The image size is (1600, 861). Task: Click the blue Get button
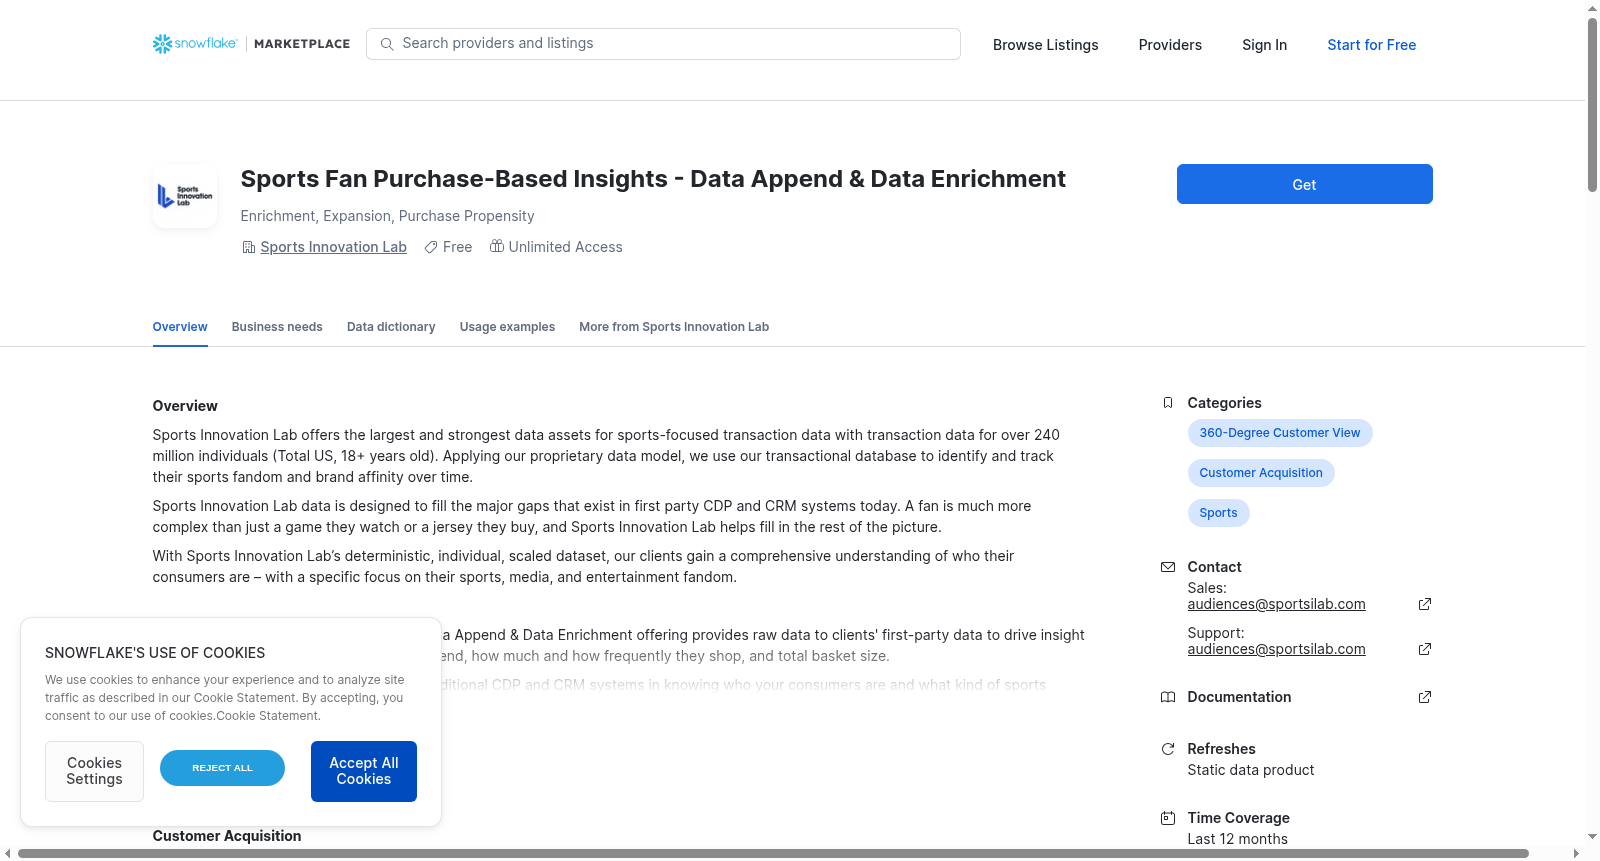tap(1304, 184)
